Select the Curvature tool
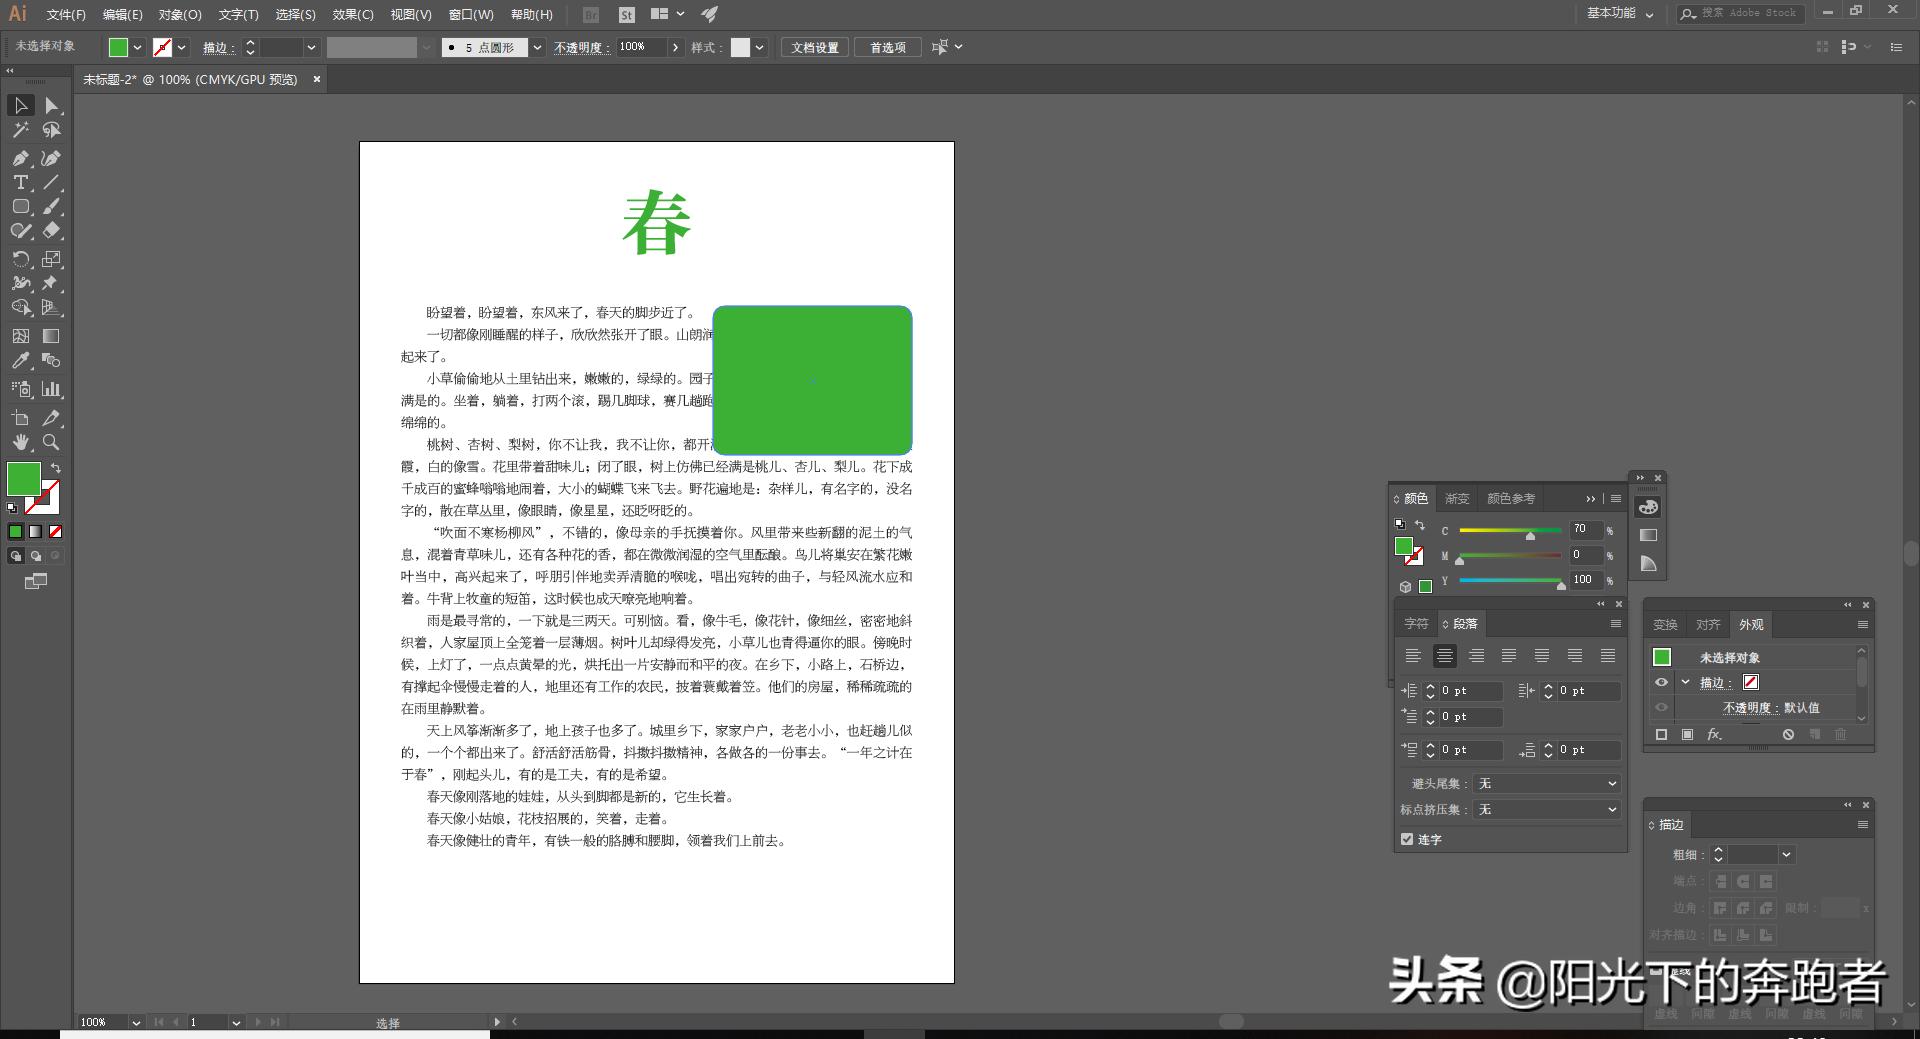The height and width of the screenshot is (1039, 1920). [x=52, y=158]
